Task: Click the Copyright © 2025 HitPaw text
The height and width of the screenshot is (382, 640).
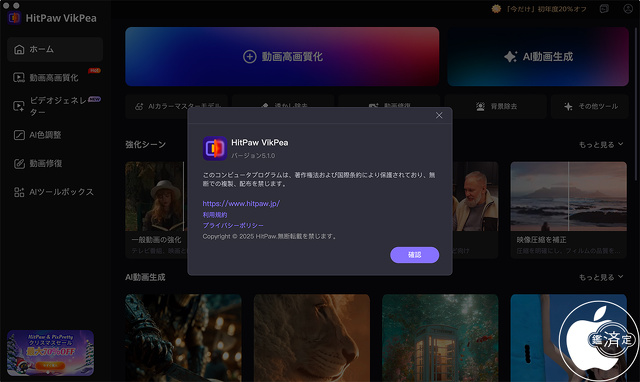Action: pyautogui.click(x=269, y=236)
